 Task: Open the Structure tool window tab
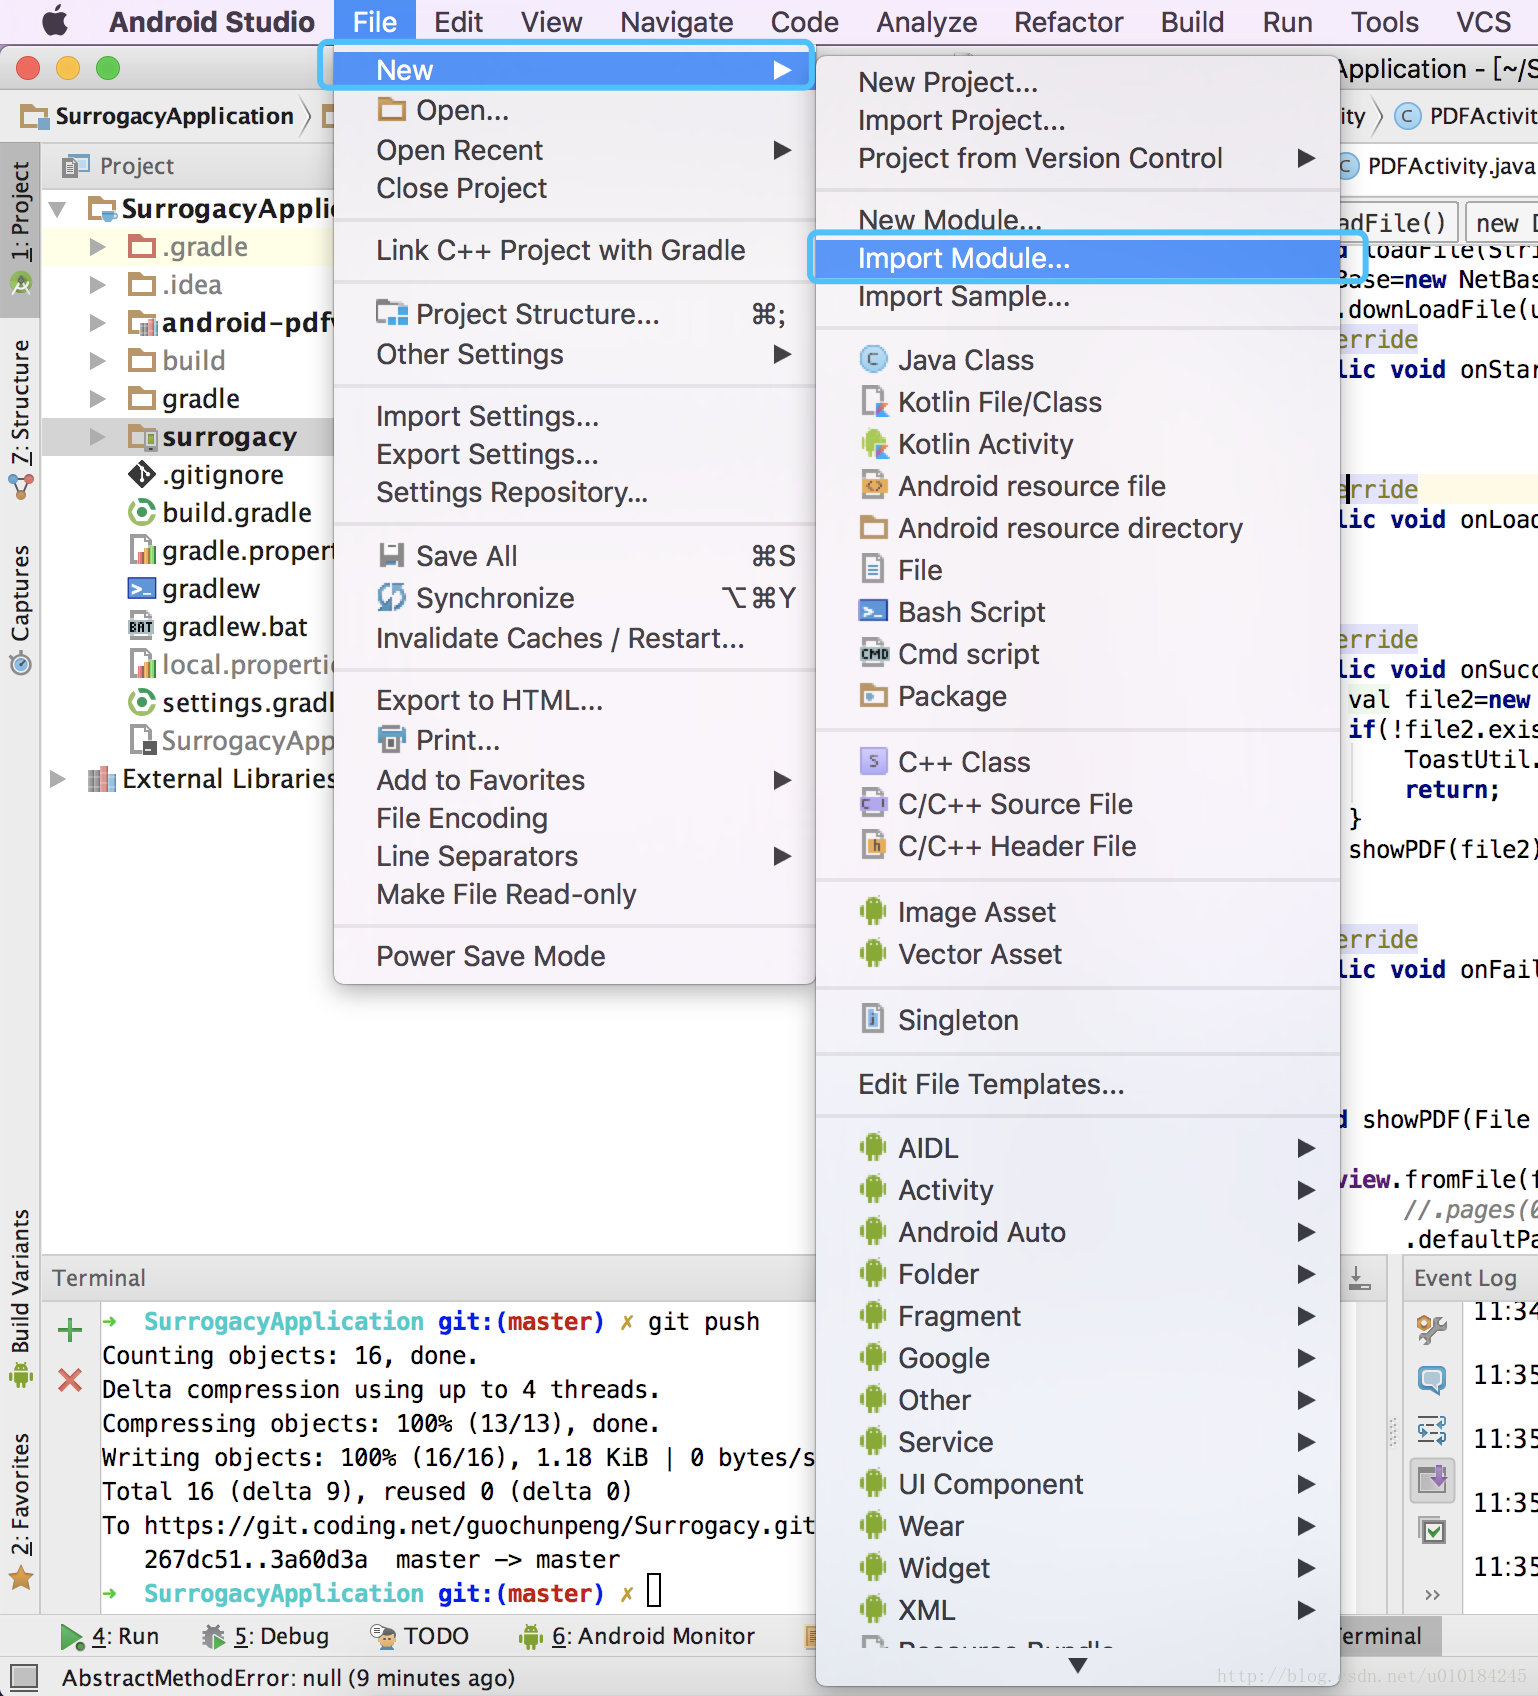20,418
